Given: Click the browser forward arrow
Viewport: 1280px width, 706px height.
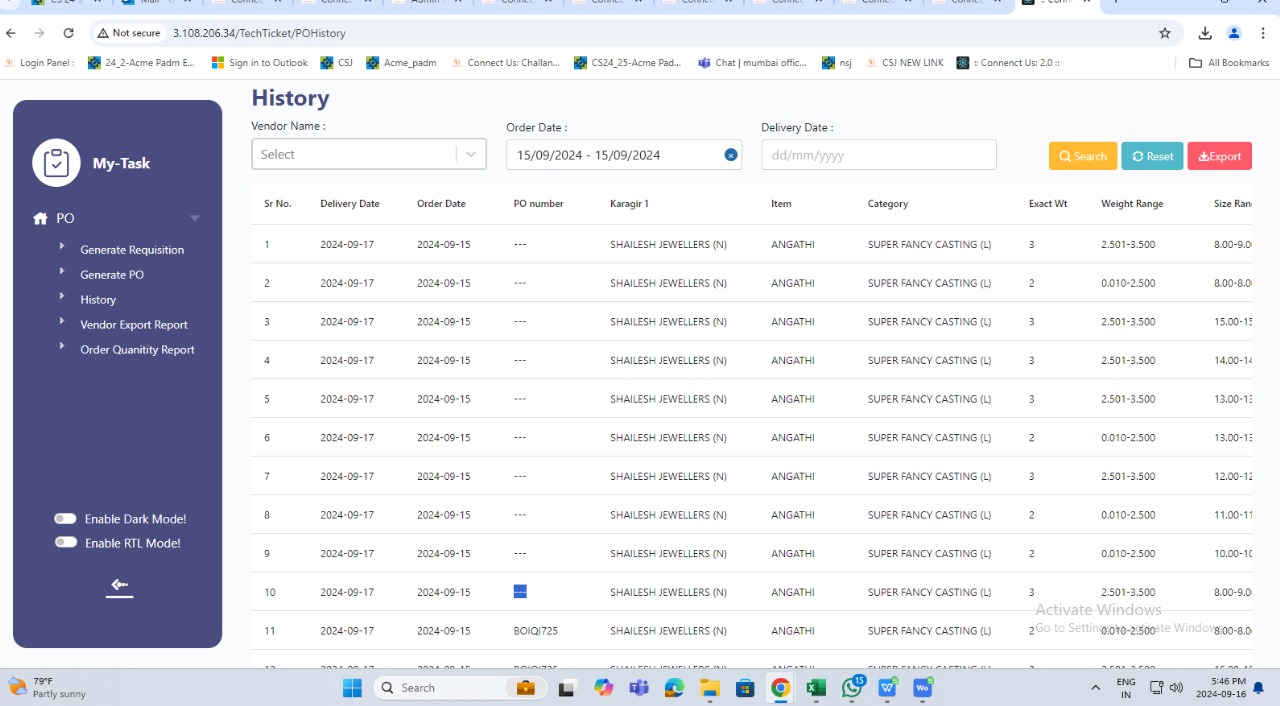Looking at the screenshot, I should tap(40, 33).
